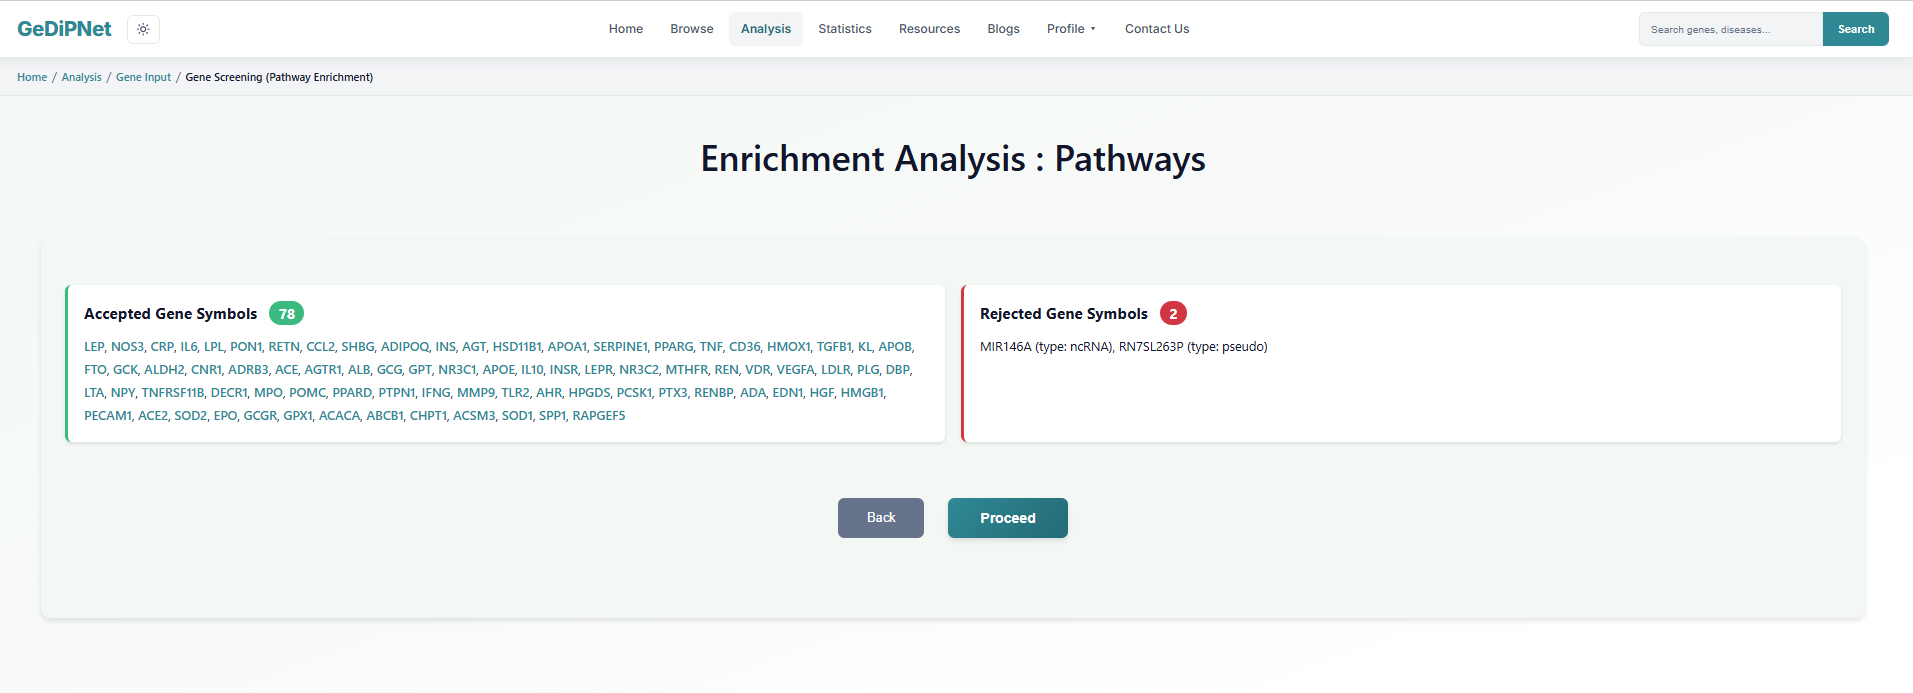
Task: Open the PPARG gene link
Action: (673, 347)
